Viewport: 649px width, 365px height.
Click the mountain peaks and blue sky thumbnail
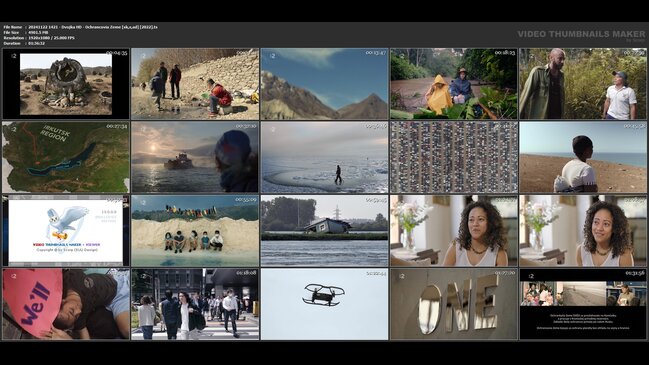coord(324,84)
